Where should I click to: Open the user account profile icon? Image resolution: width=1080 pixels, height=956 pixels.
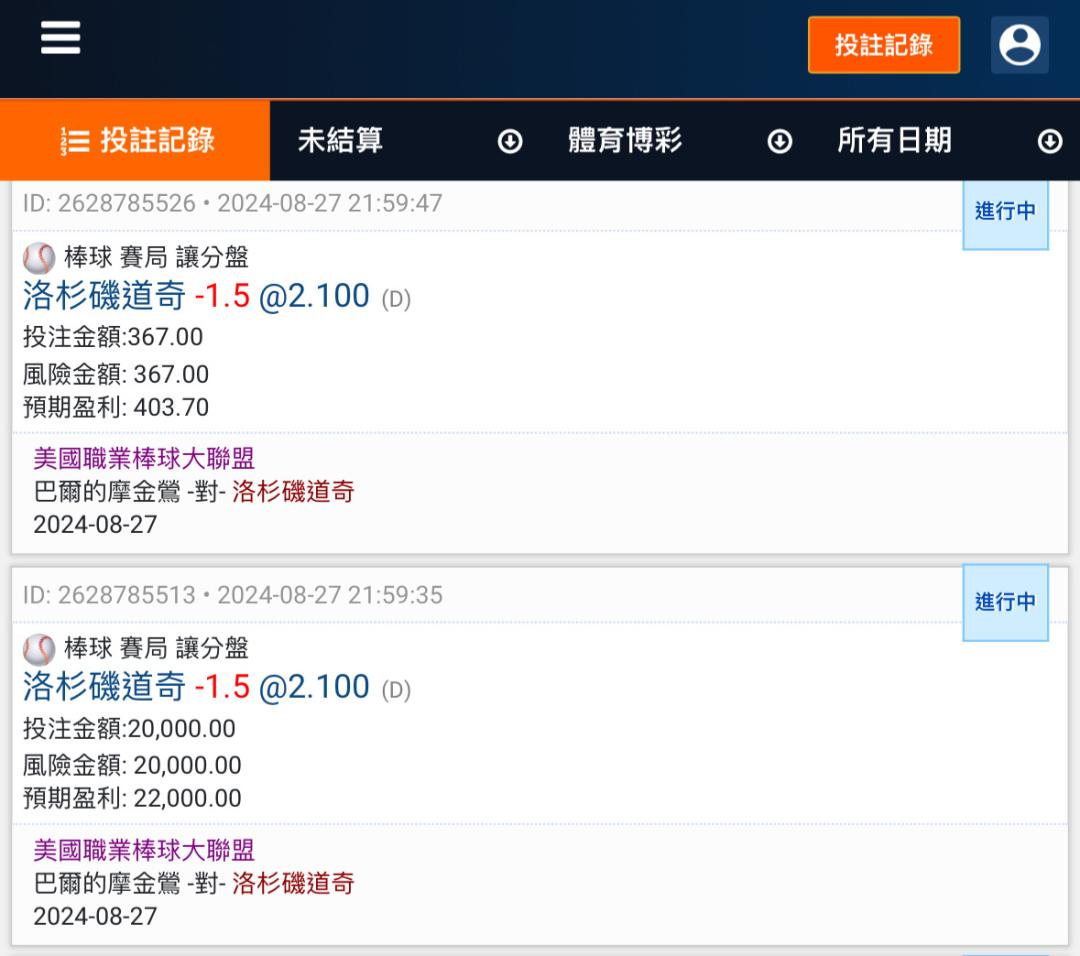[x=1019, y=45]
